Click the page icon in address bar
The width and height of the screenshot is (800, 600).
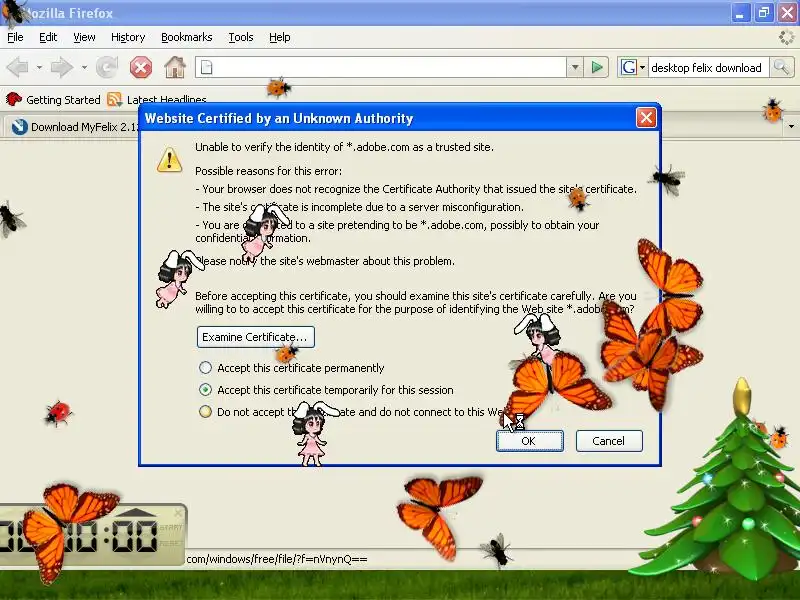coord(207,67)
